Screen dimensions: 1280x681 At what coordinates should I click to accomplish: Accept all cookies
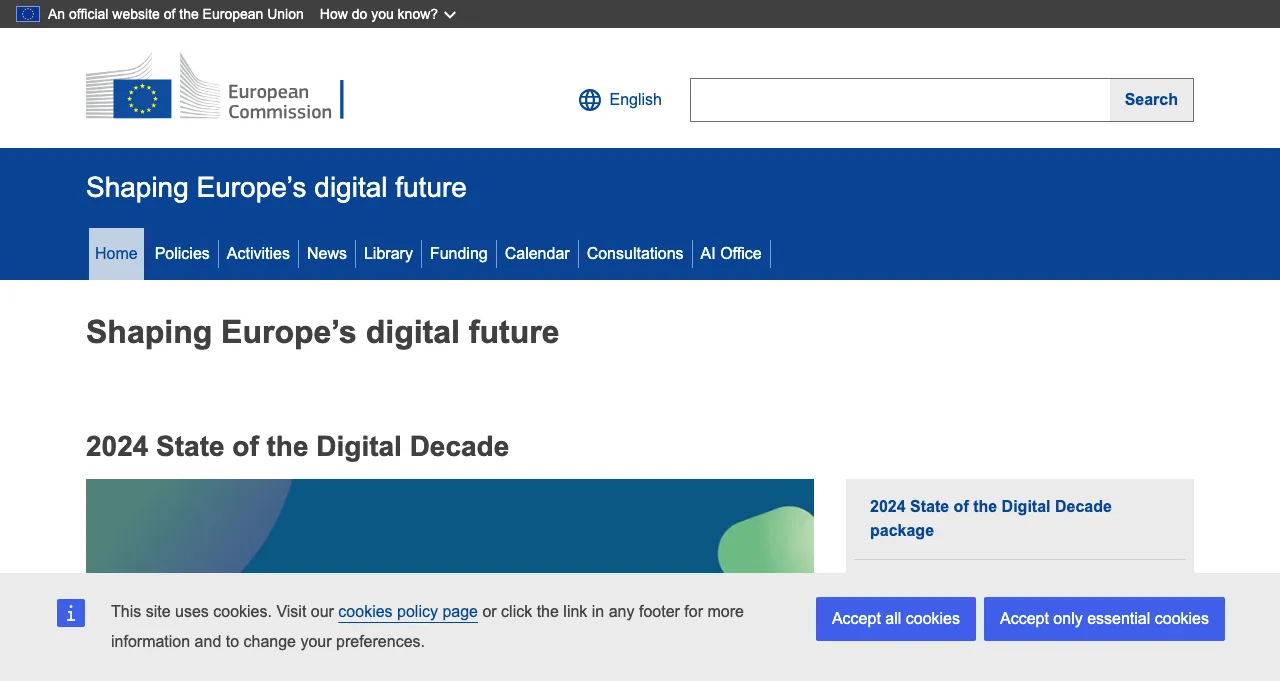coord(896,619)
